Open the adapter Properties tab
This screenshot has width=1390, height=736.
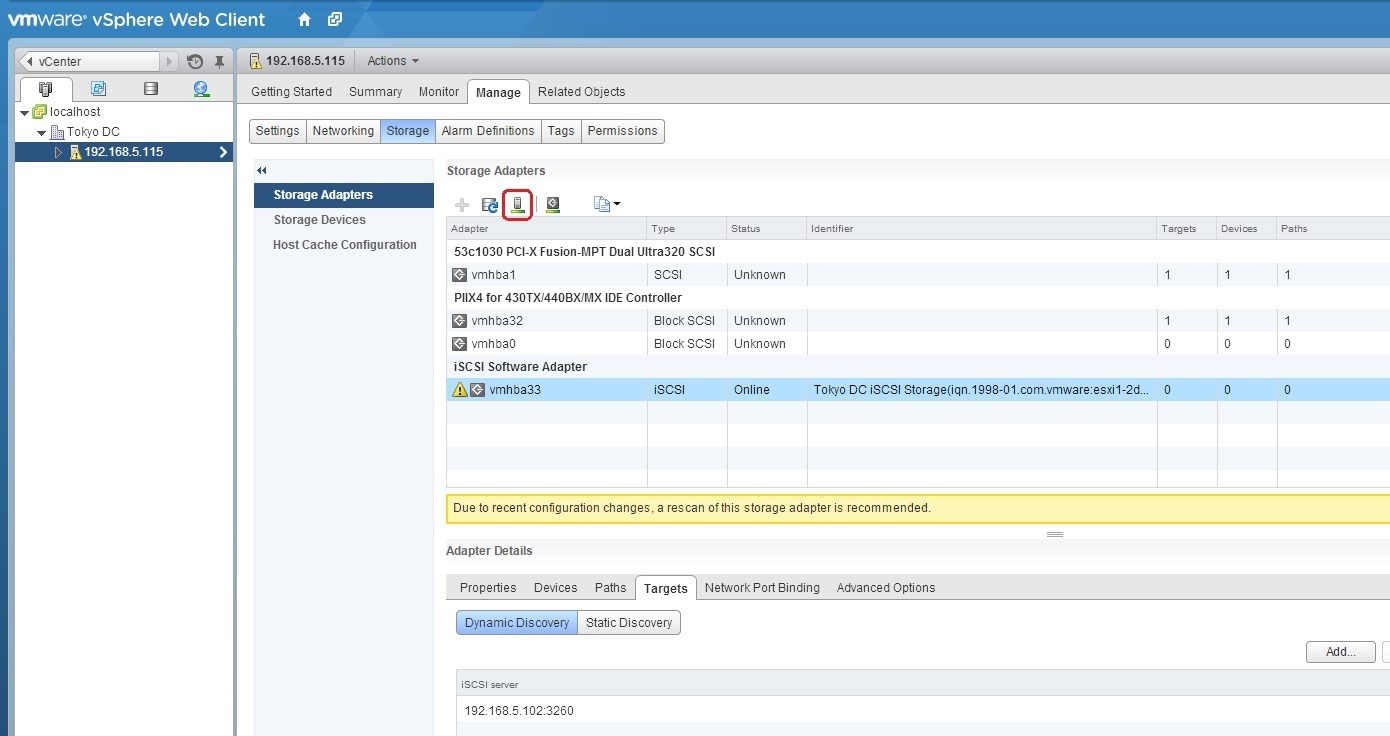click(x=488, y=588)
